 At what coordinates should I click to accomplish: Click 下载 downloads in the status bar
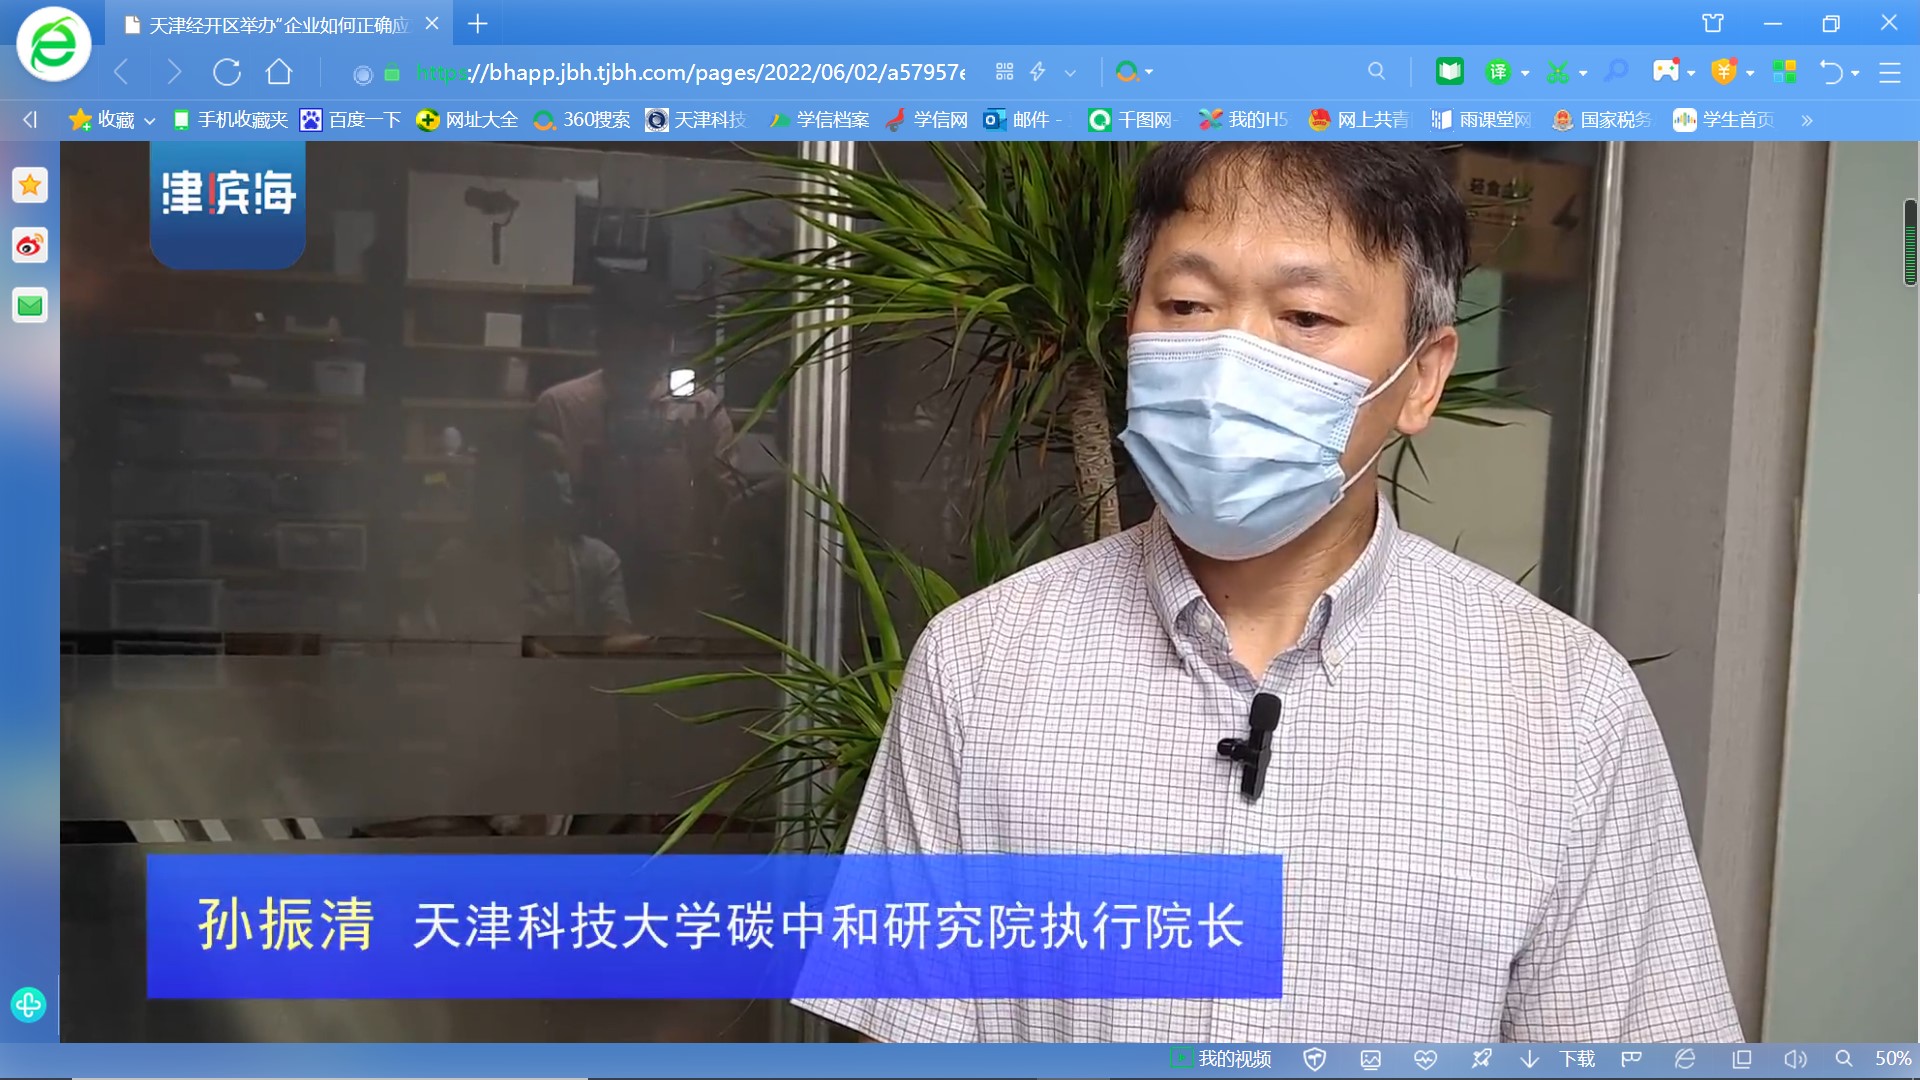point(1576,1059)
